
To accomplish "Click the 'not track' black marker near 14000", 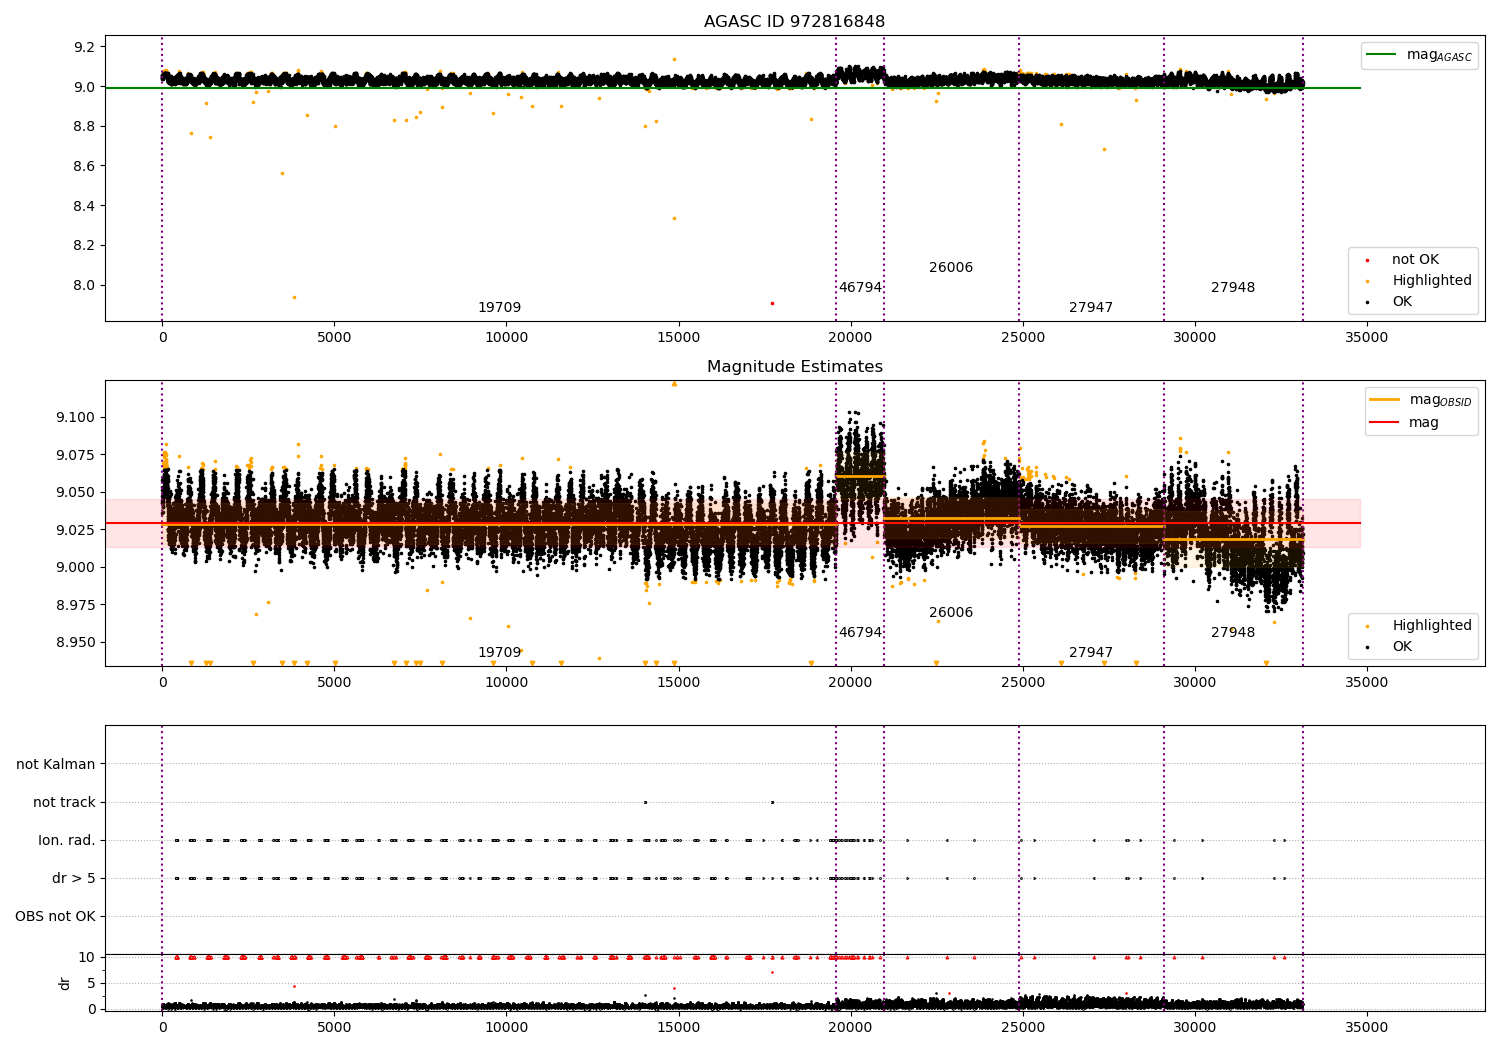I will point(645,802).
